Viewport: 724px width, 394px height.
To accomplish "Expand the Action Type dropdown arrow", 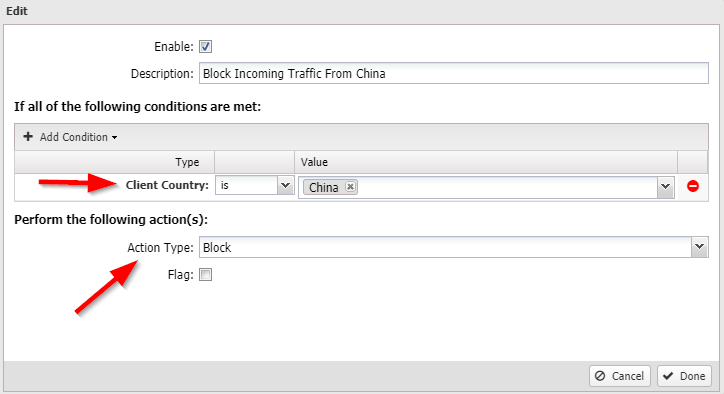I will 700,247.
